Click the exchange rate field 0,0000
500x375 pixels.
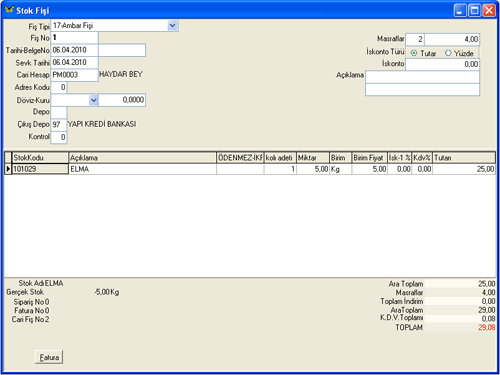click(x=122, y=100)
